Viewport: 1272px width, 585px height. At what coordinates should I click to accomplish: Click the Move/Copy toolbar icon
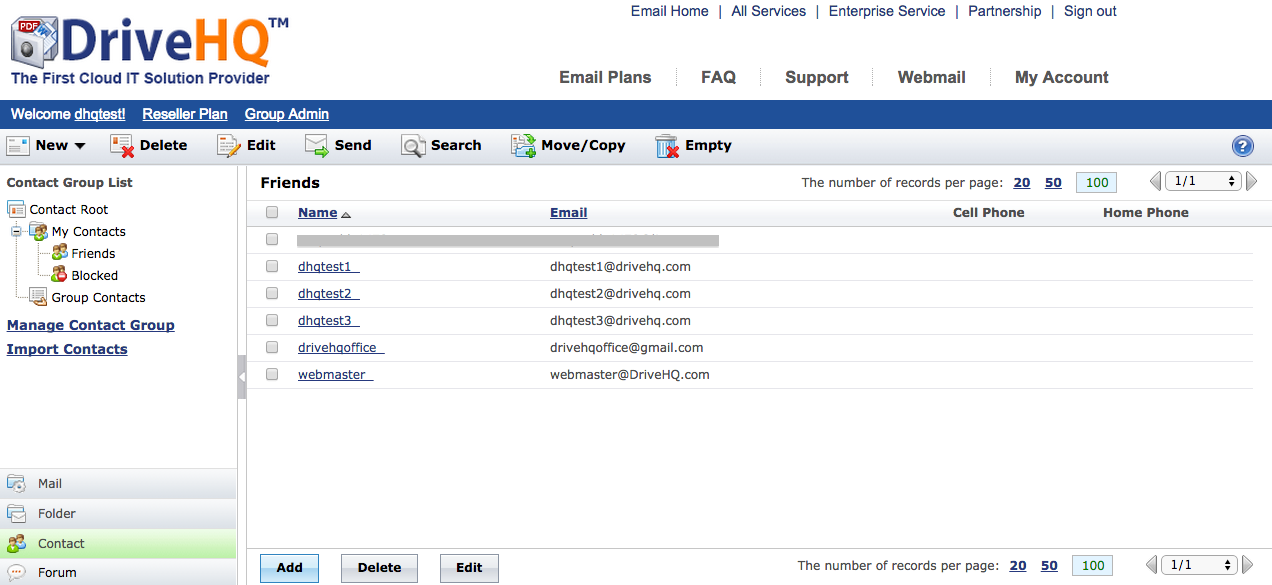(x=524, y=146)
